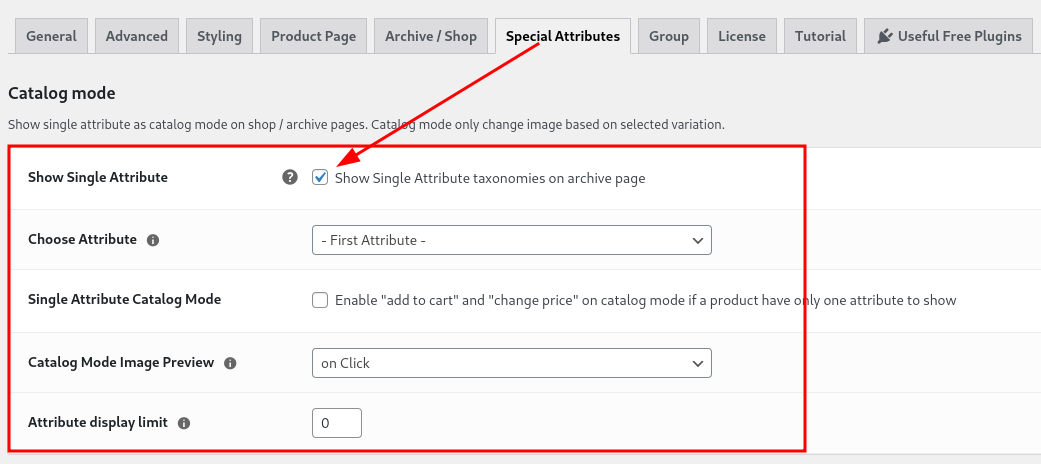Open the Catalog Mode Image Preview dropdown

(x=511, y=363)
